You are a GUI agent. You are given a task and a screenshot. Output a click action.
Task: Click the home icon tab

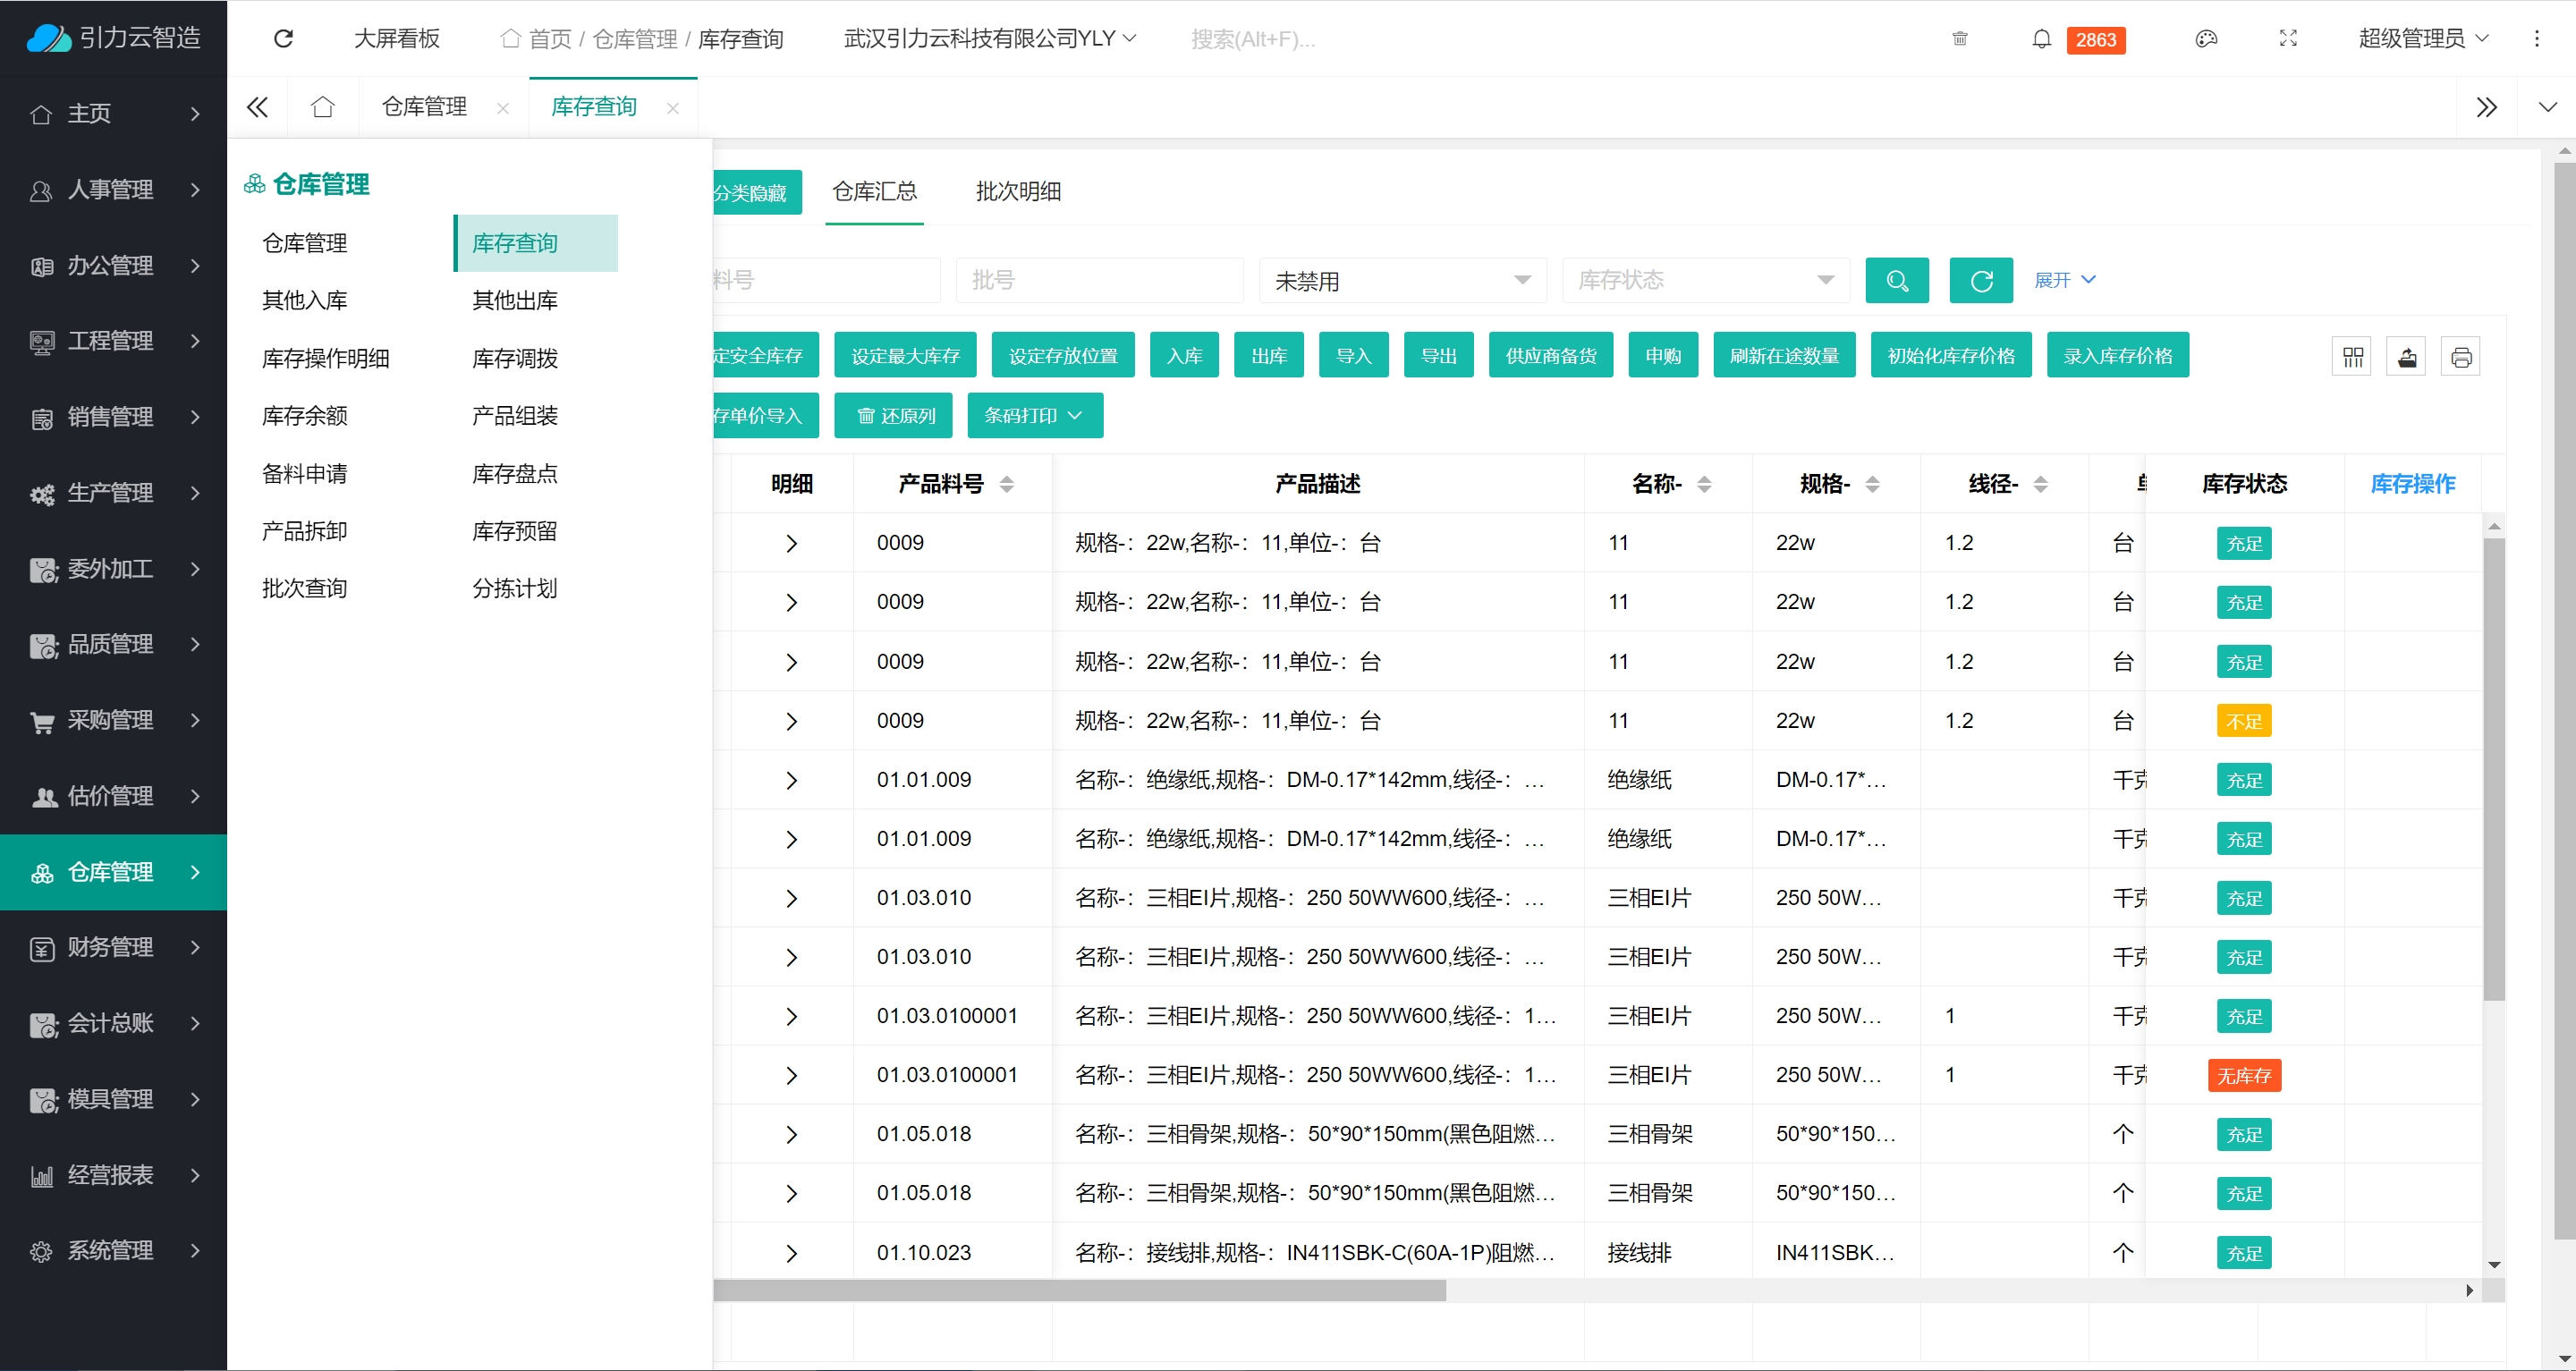click(x=322, y=107)
